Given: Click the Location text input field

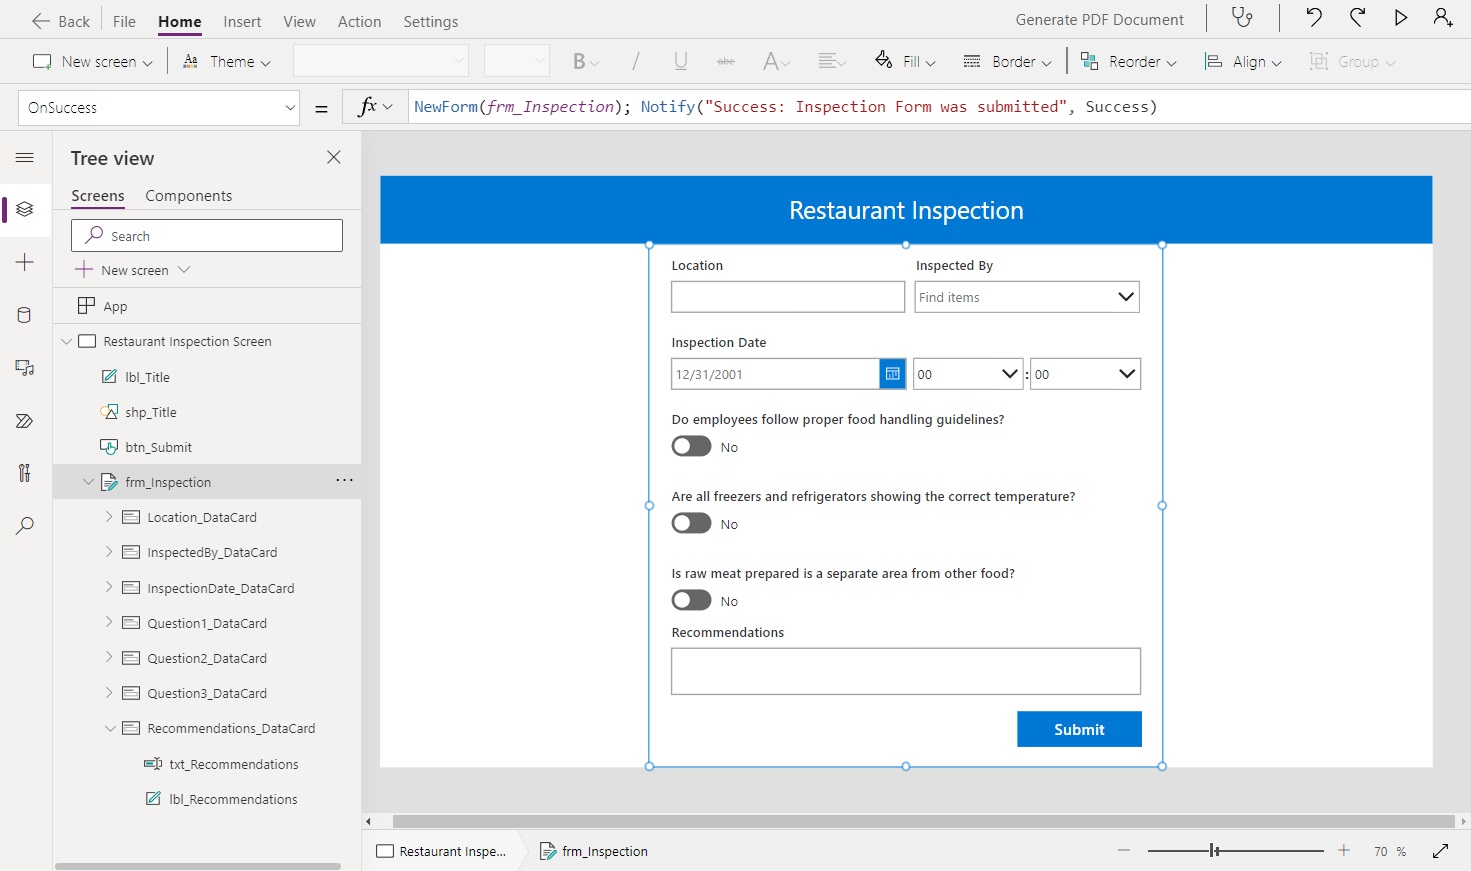Looking at the screenshot, I should [x=787, y=296].
